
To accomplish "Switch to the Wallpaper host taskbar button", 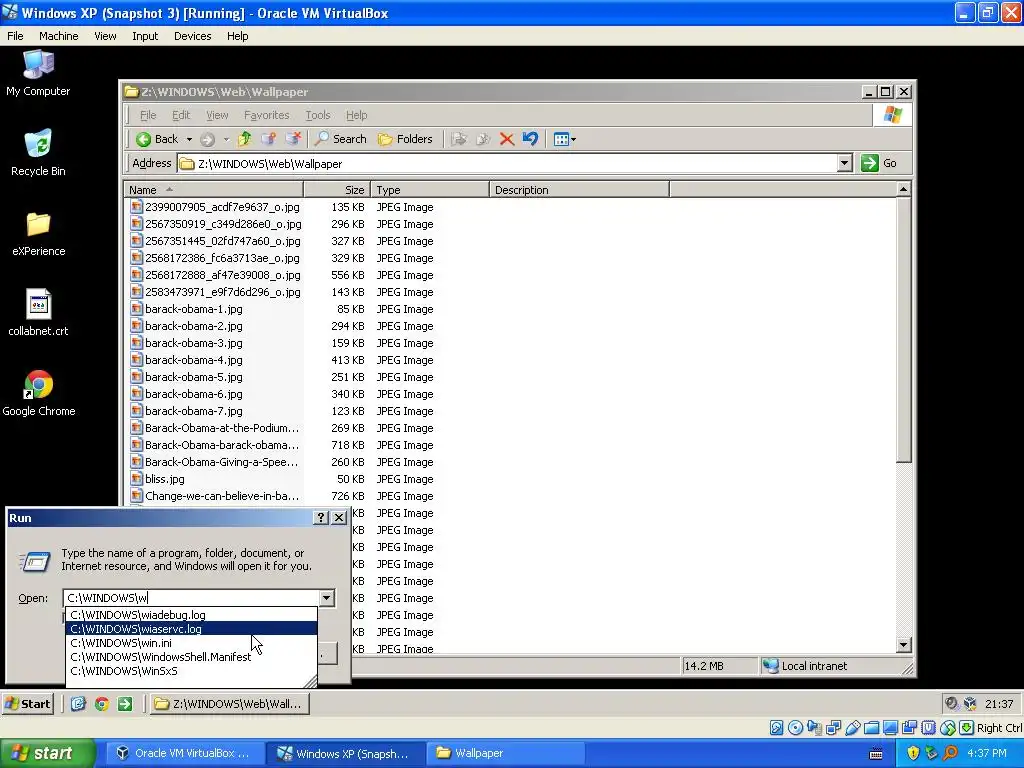I will [x=505, y=753].
